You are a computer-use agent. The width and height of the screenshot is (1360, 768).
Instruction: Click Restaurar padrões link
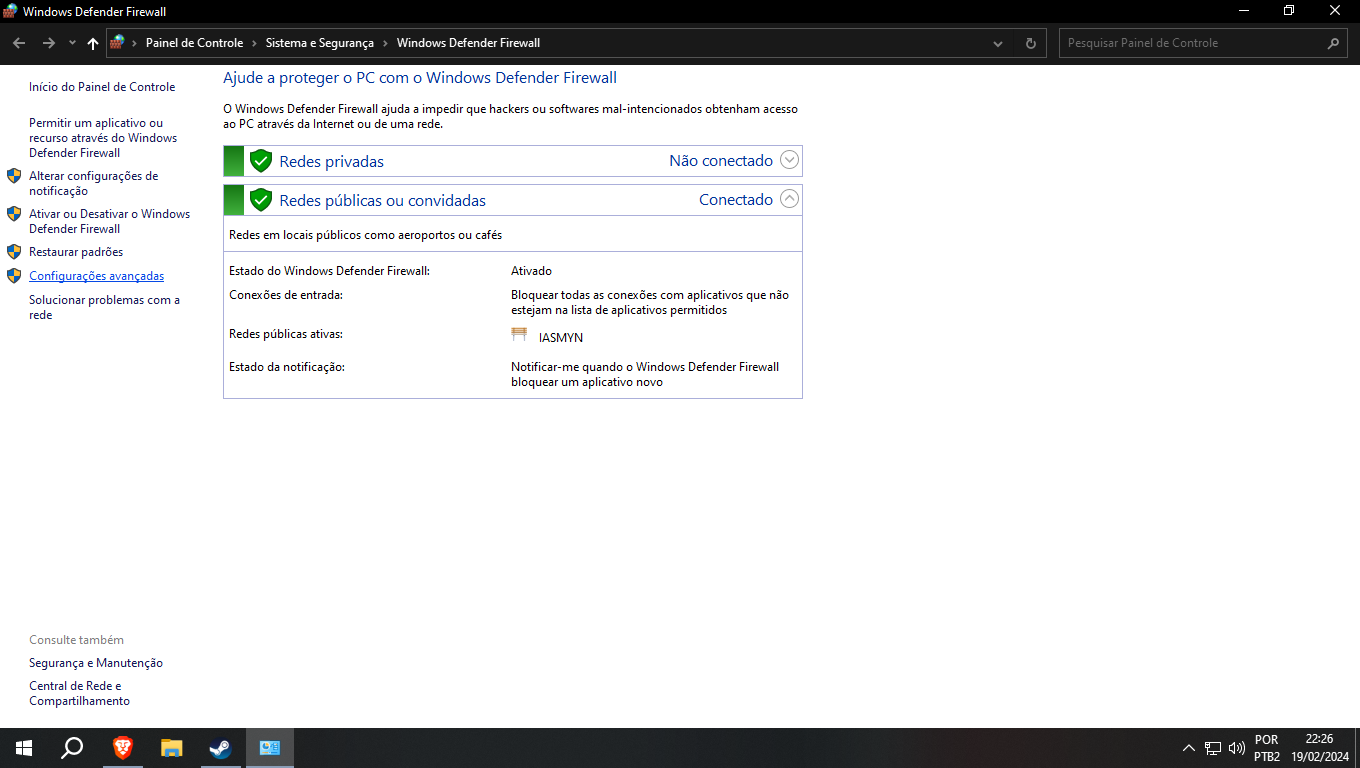point(76,252)
